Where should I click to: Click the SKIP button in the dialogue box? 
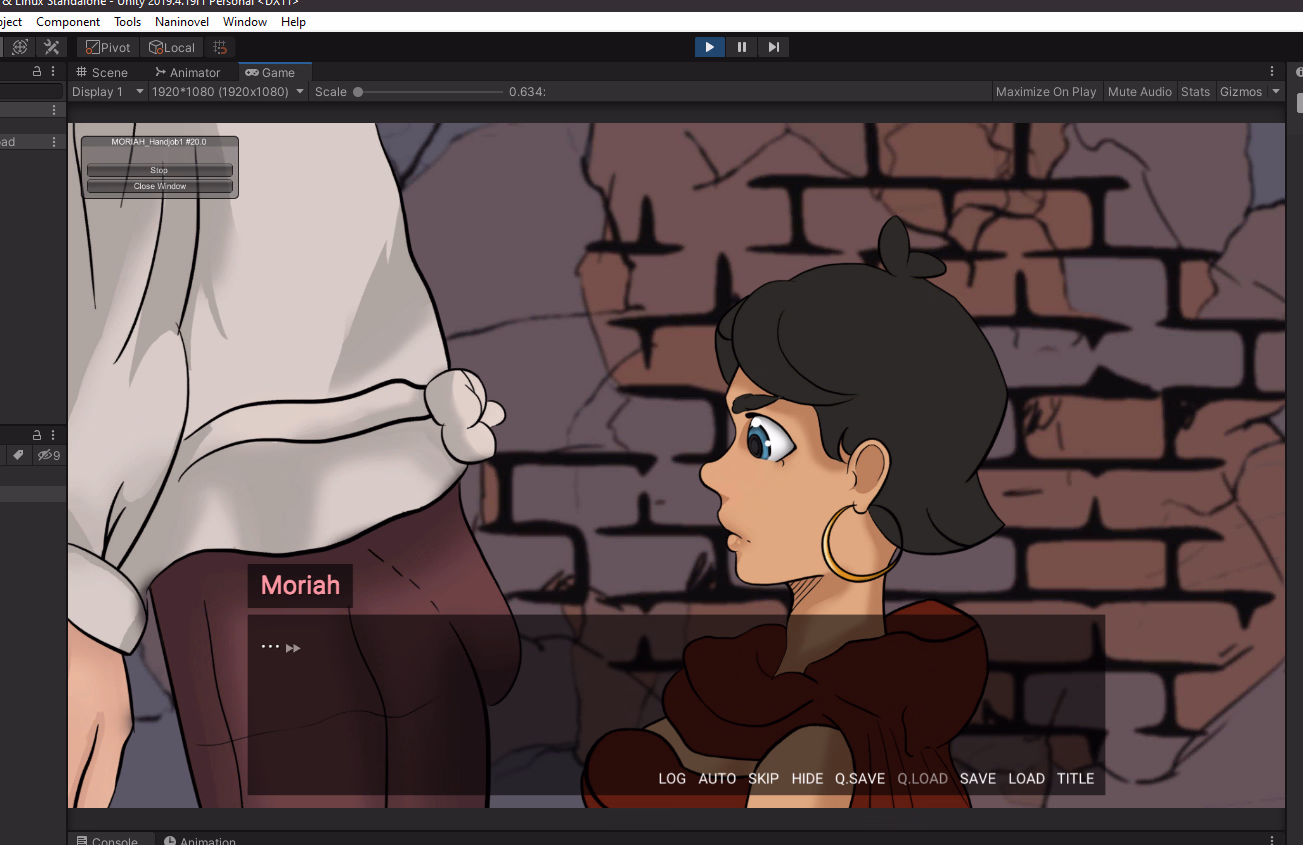(x=763, y=778)
